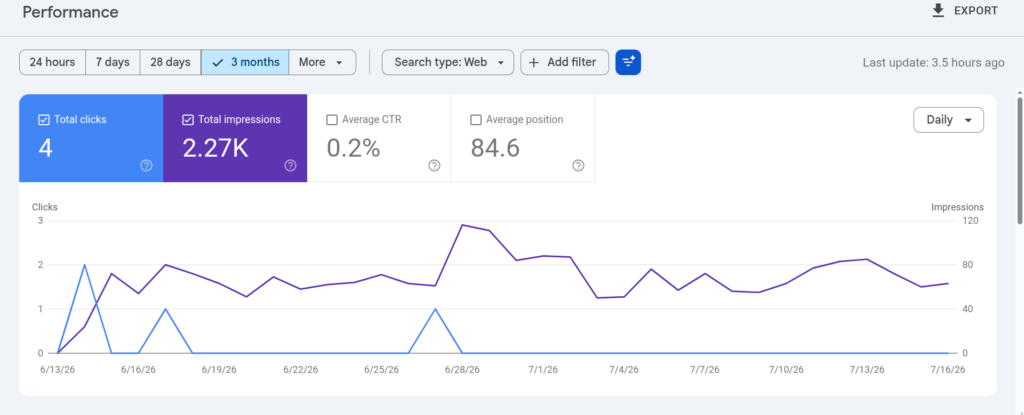Uncheck the Total clicks checkbox
1024x415 pixels.
[x=44, y=120]
